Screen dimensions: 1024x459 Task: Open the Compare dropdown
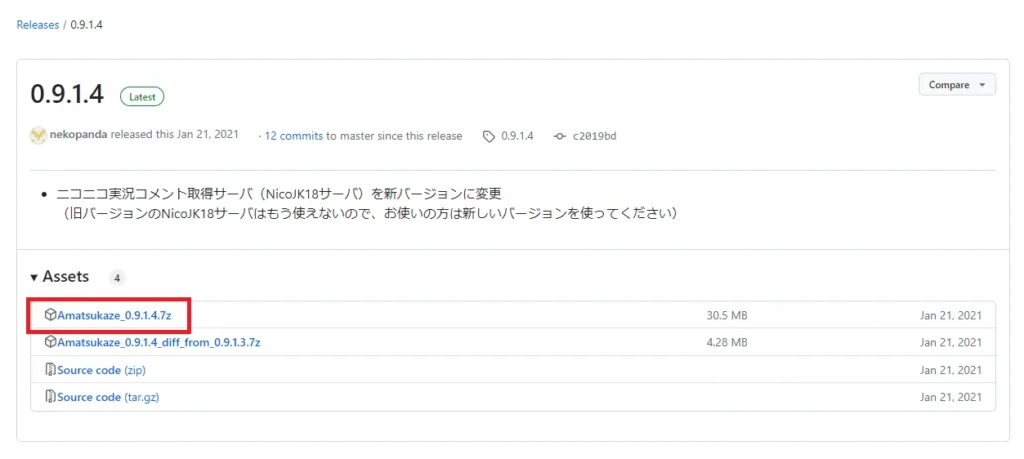(956, 85)
